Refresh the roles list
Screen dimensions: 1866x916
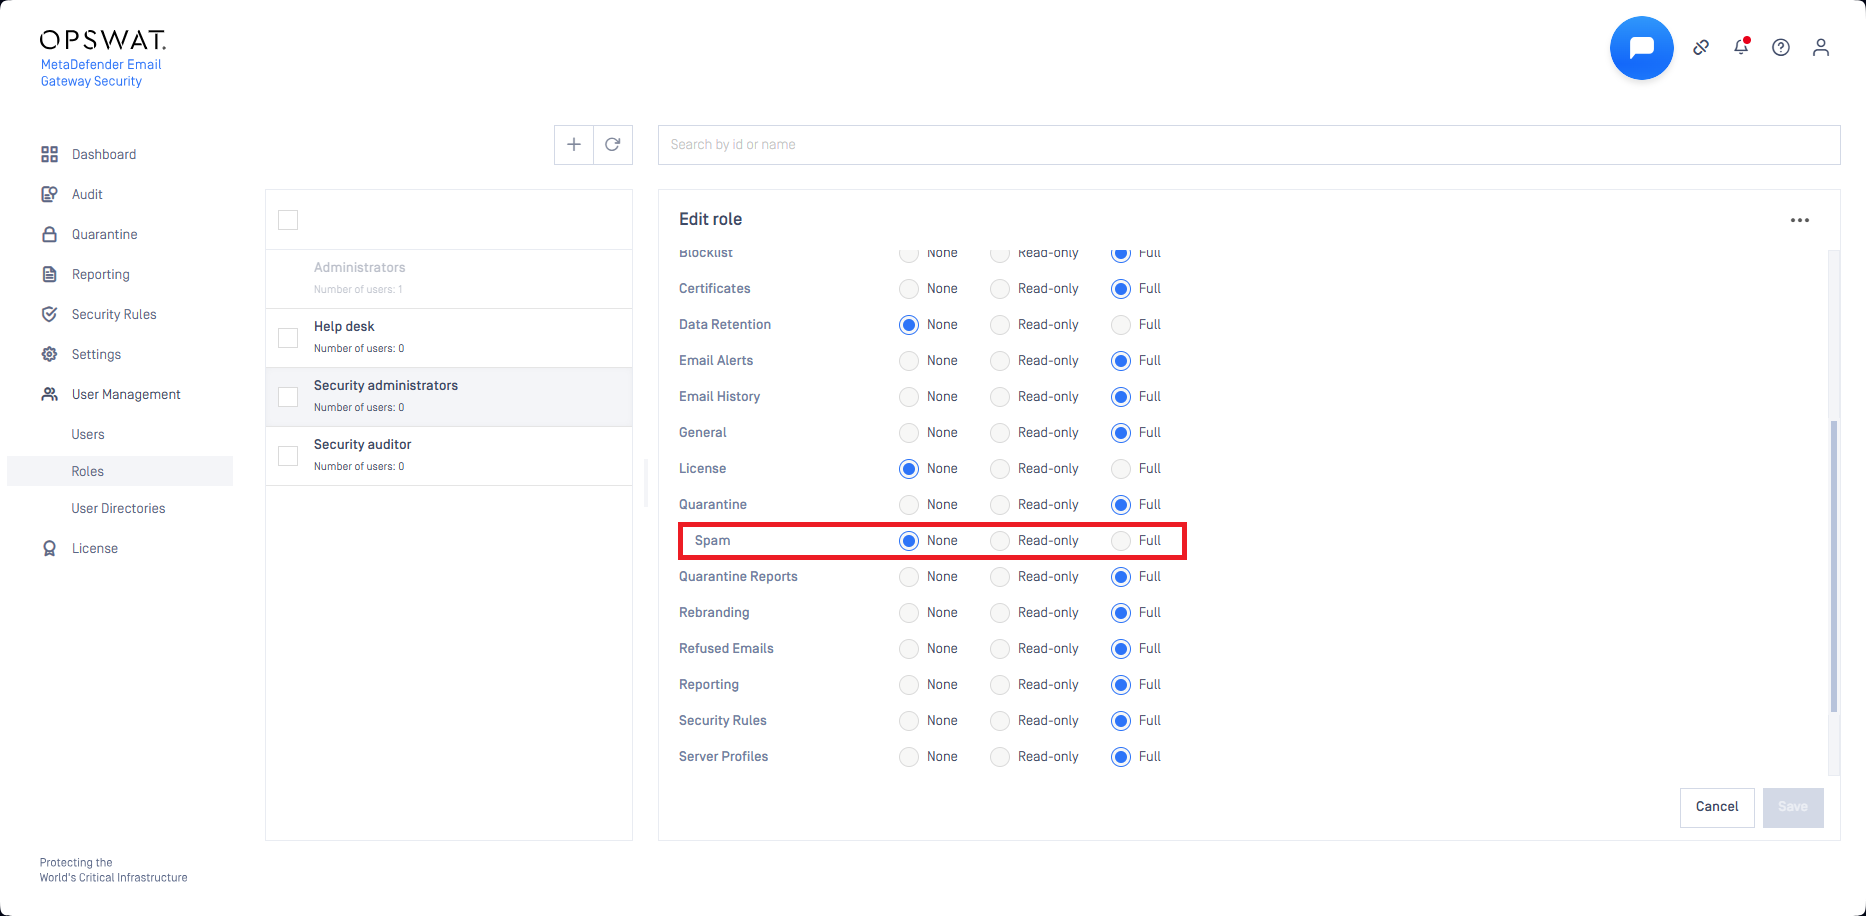pyautogui.click(x=613, y=145)
